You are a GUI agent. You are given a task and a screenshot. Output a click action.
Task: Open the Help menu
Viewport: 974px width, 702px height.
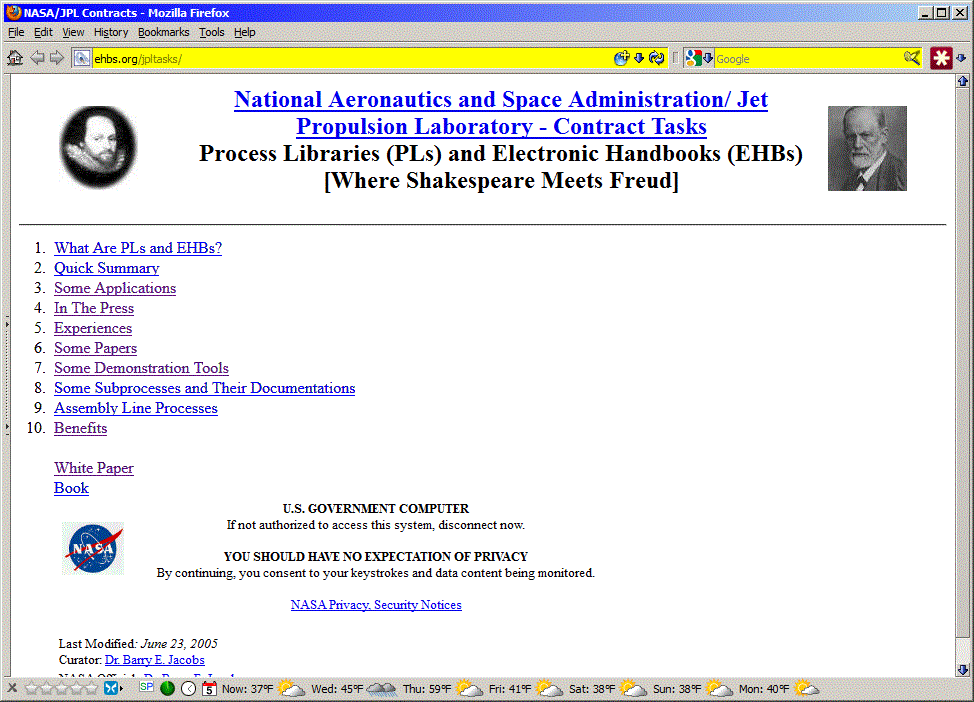245,32
